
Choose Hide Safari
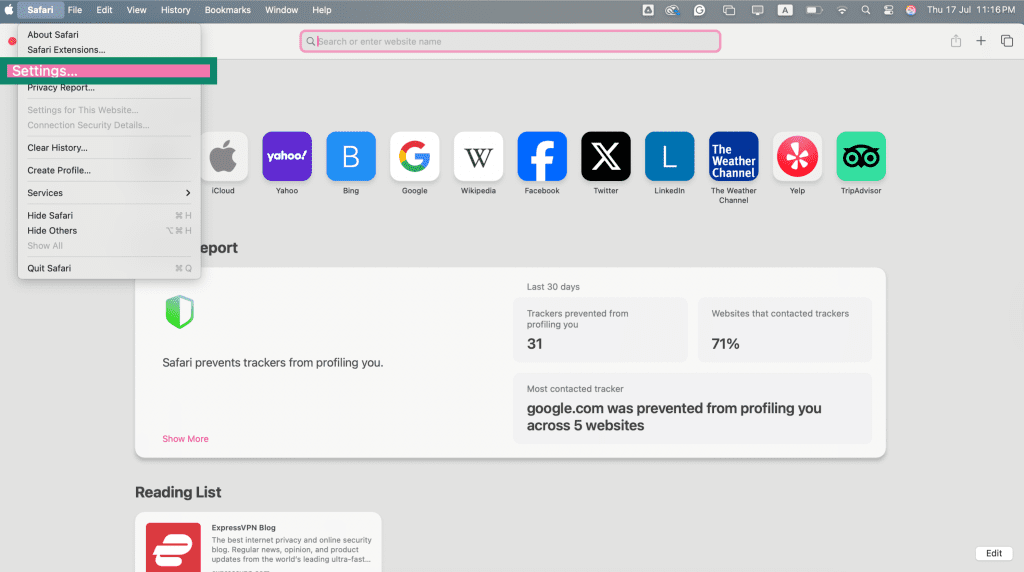click(x=109, y=215)
